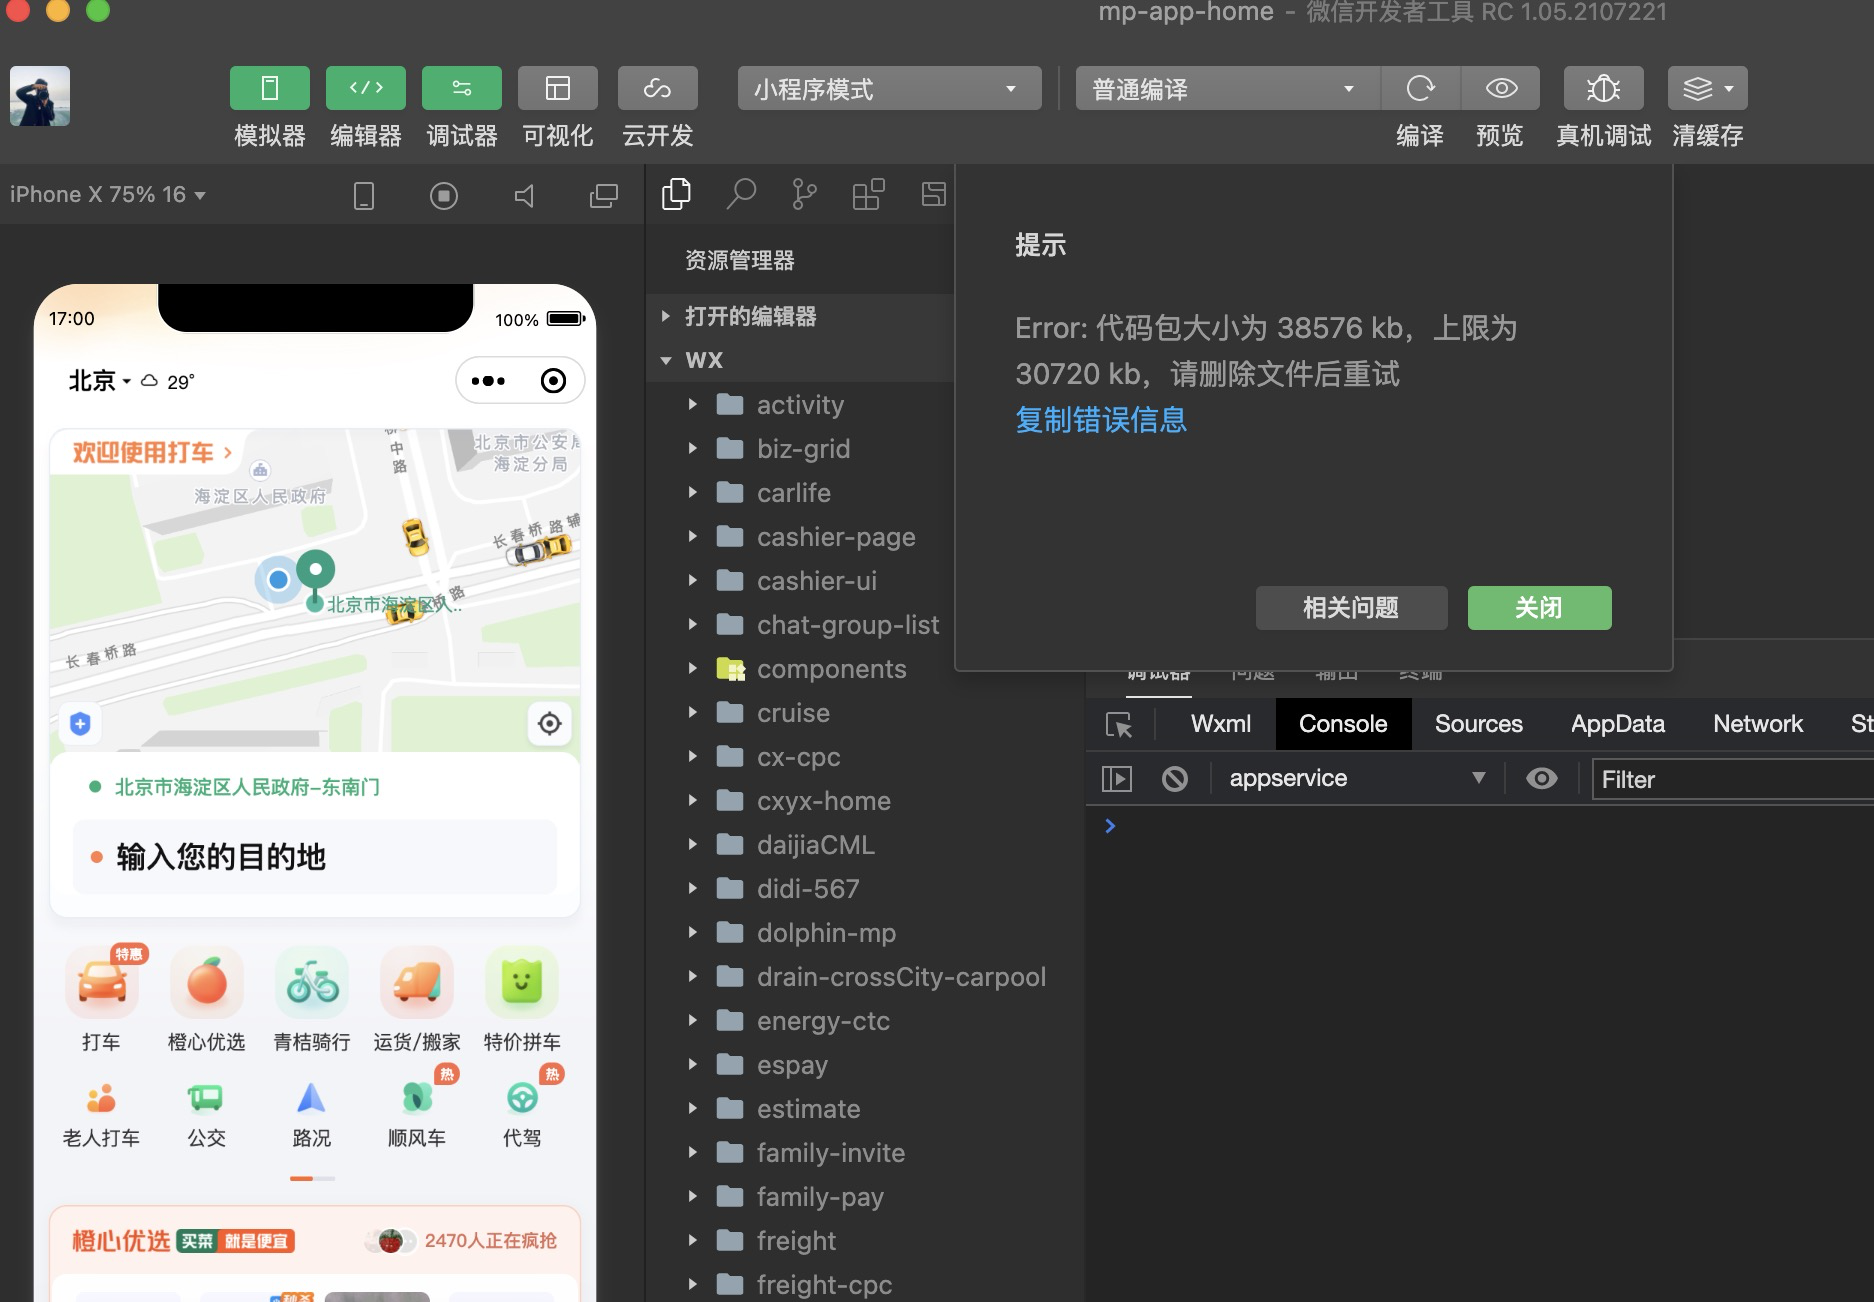Open the visualization (可视化) tool

[558, 88]
